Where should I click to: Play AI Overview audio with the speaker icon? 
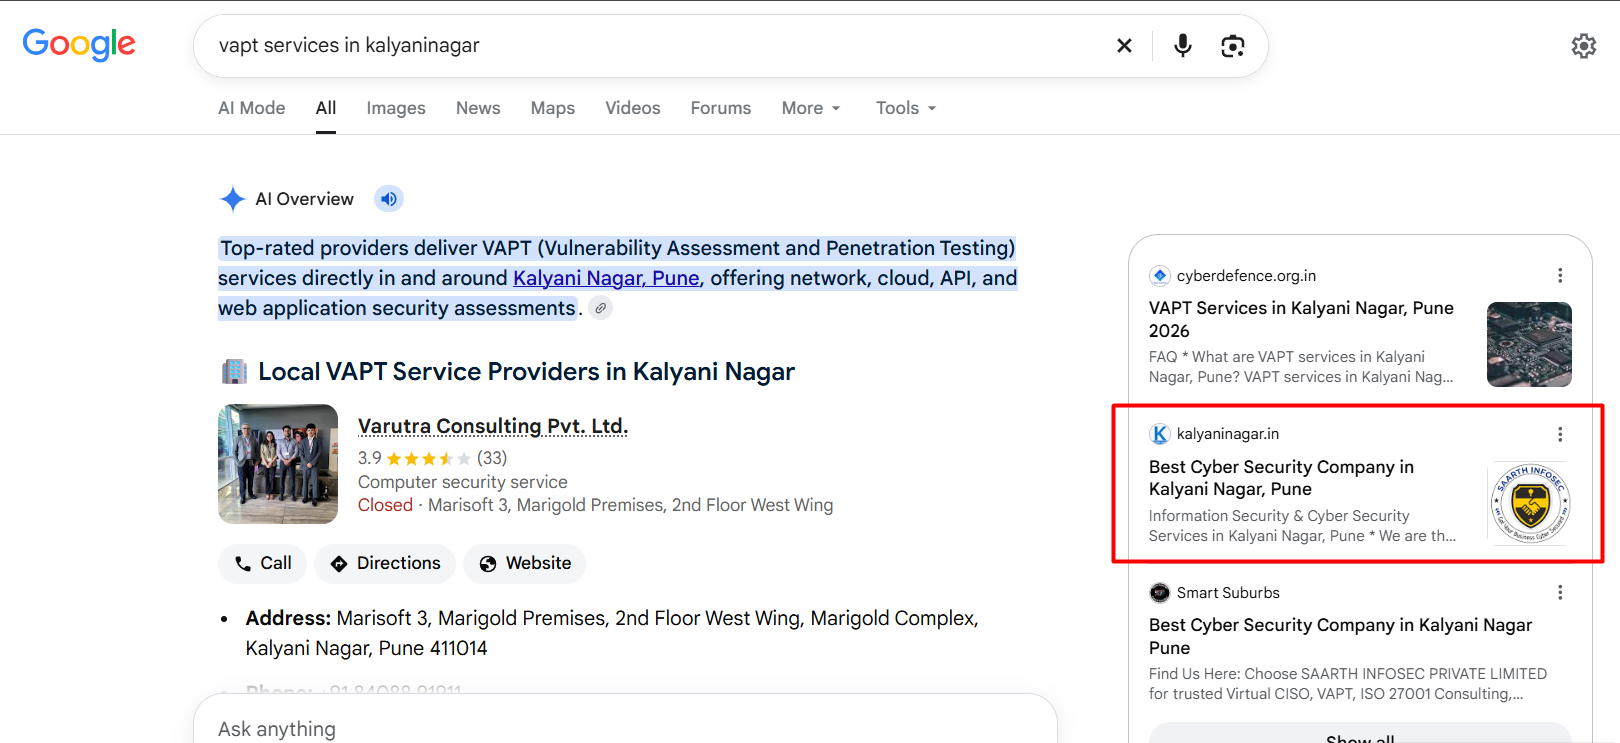[389, 199]
